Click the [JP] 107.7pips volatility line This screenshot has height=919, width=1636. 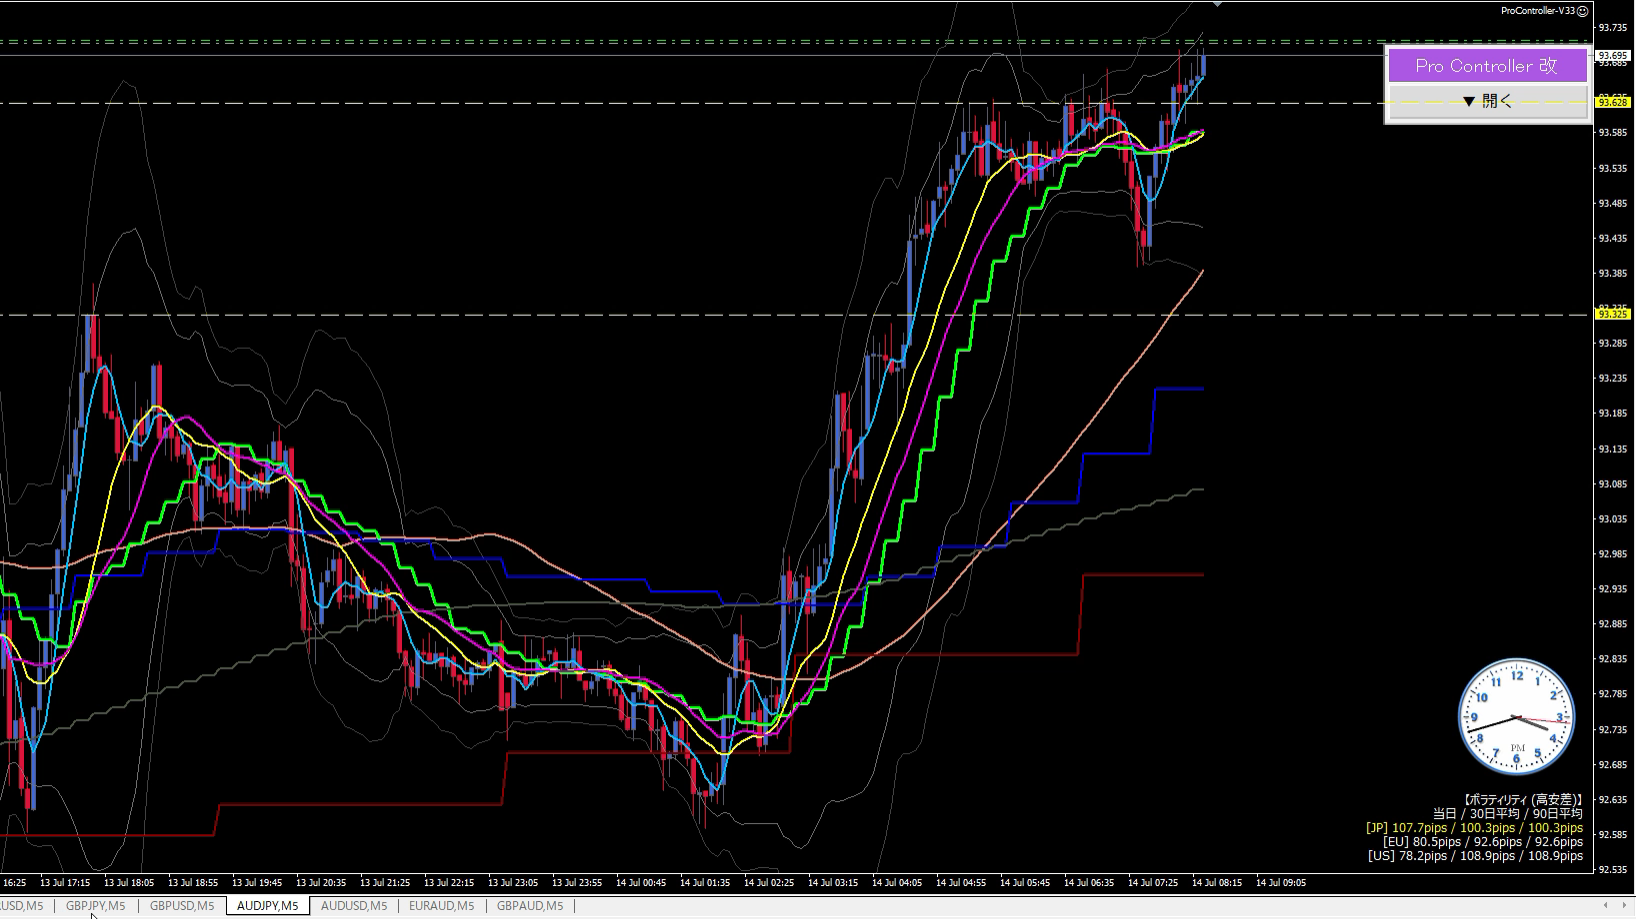click(x=1474, y=828)
